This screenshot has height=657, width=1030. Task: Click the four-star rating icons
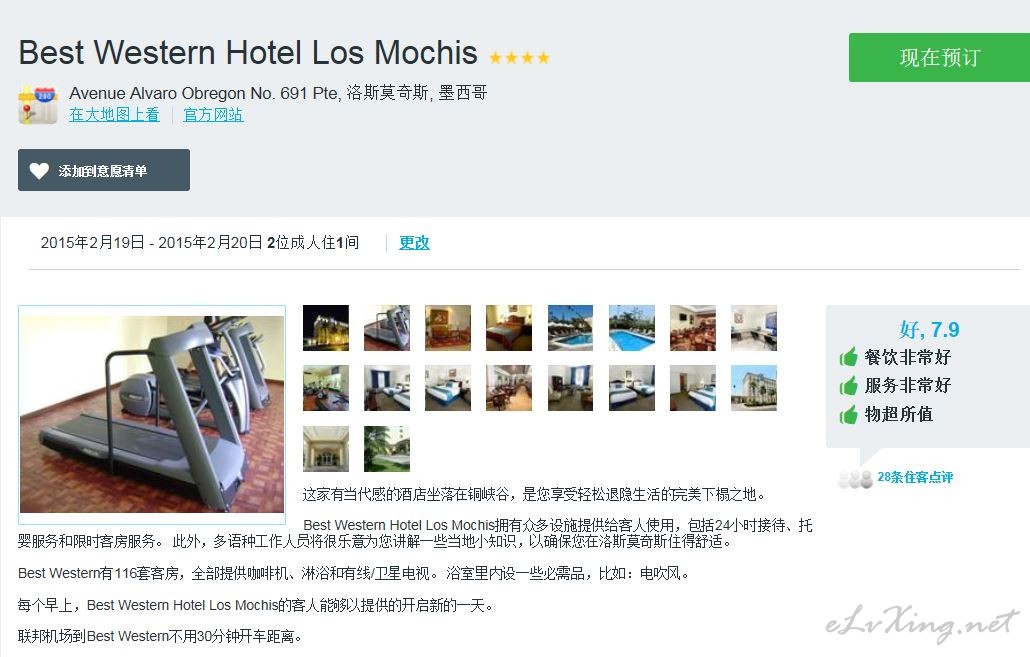pos(519,58)
